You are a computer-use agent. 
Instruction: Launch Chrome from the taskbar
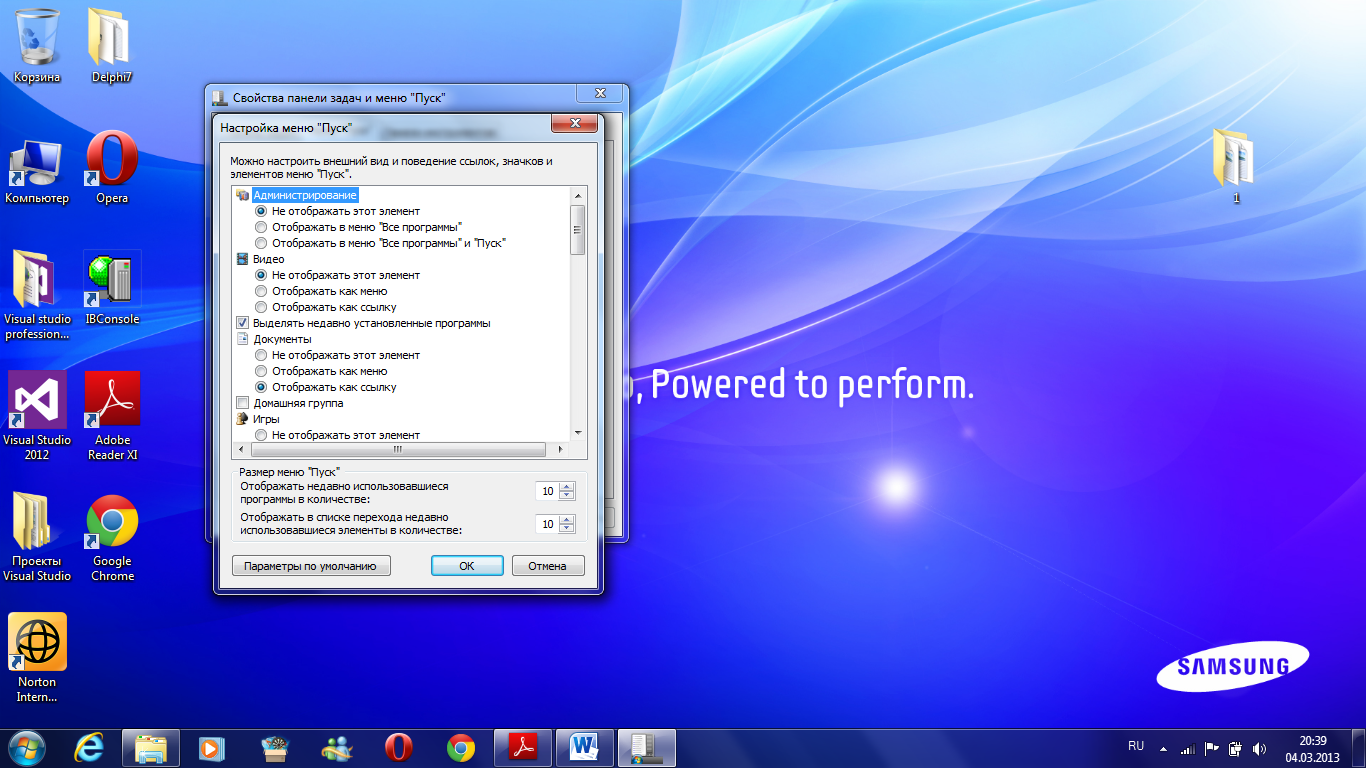(x=461, y=747)
